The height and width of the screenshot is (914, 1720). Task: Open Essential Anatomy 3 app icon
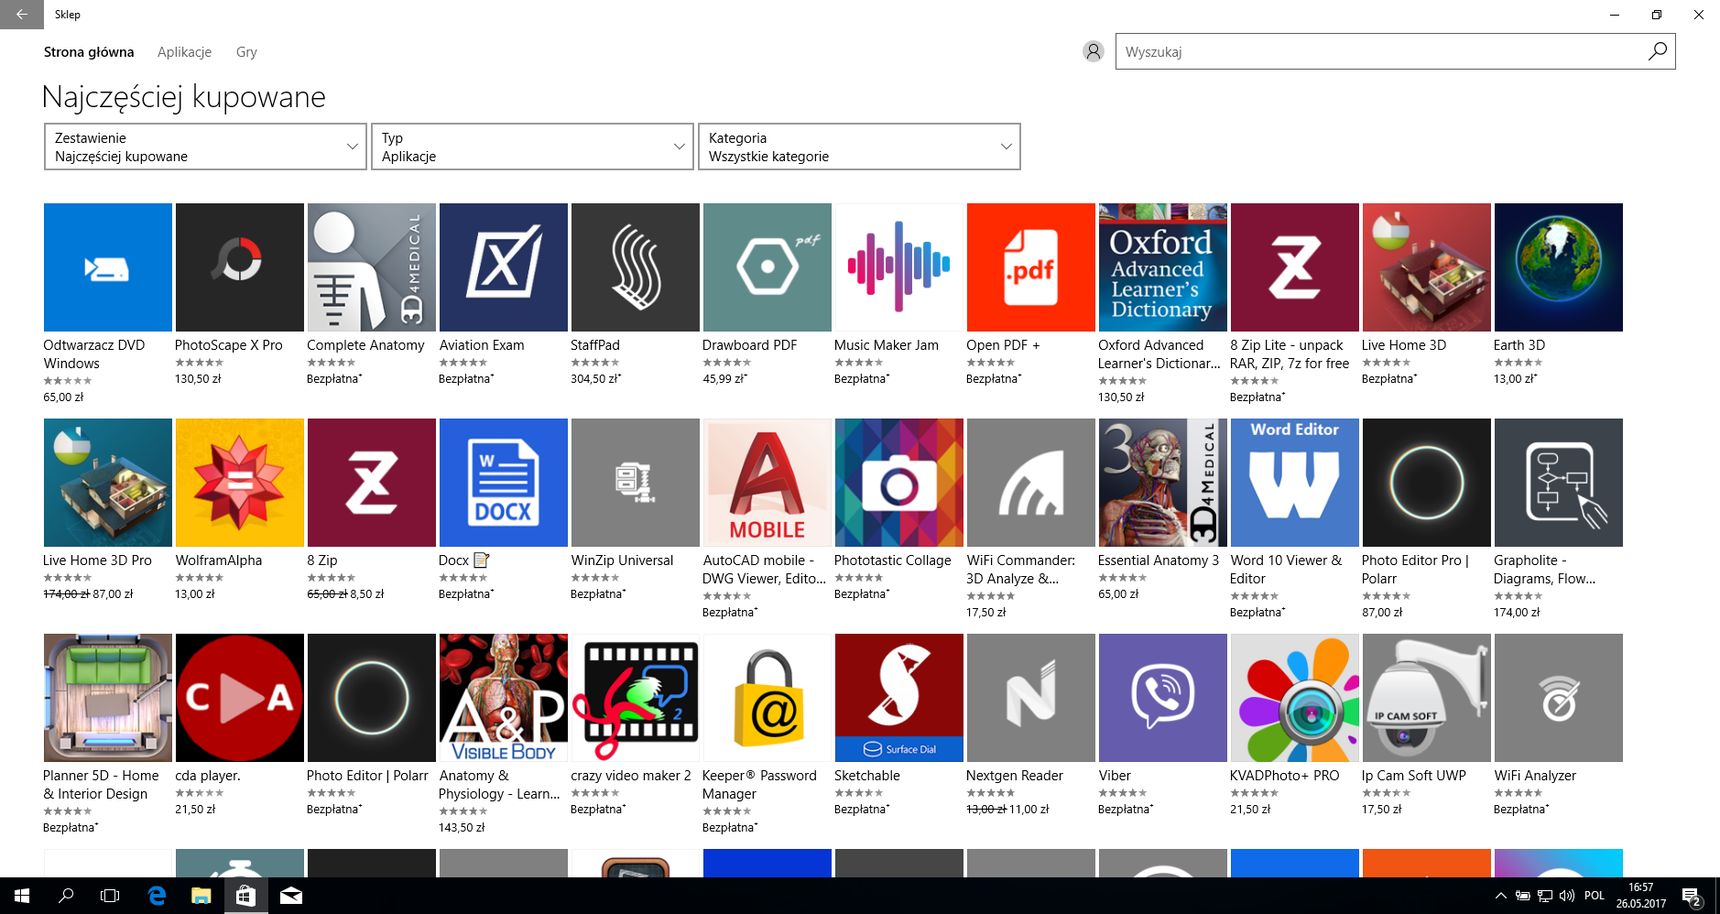(1163, 482)
